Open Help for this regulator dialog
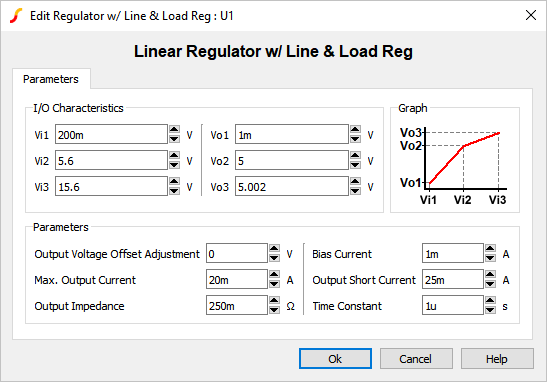The width and height of the screenshot is (547, 382). click(497, 358)
